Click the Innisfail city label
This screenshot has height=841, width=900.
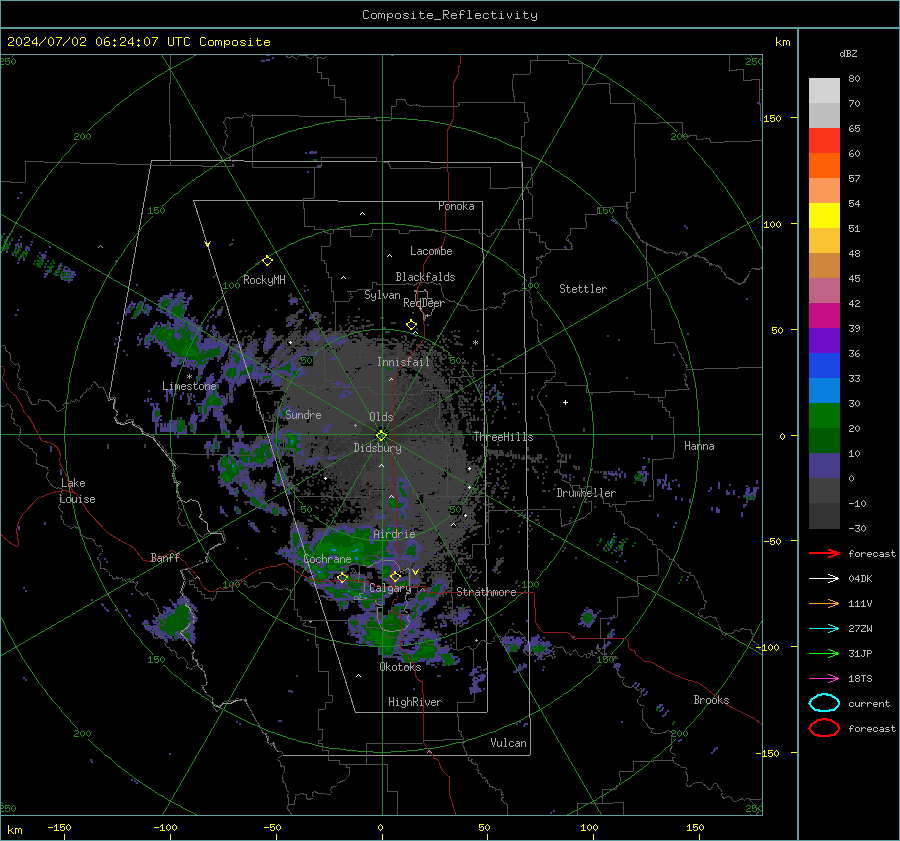tap(403, 362)
